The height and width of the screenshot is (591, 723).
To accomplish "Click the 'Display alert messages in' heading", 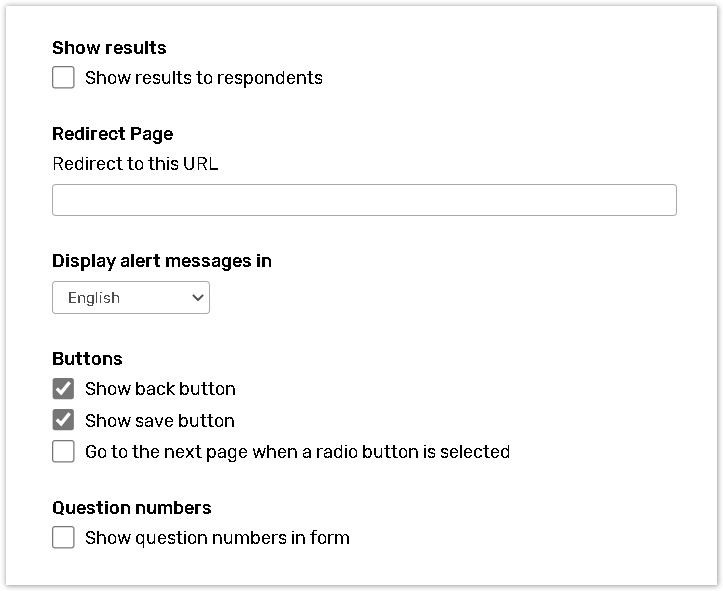I will point(162,261).
